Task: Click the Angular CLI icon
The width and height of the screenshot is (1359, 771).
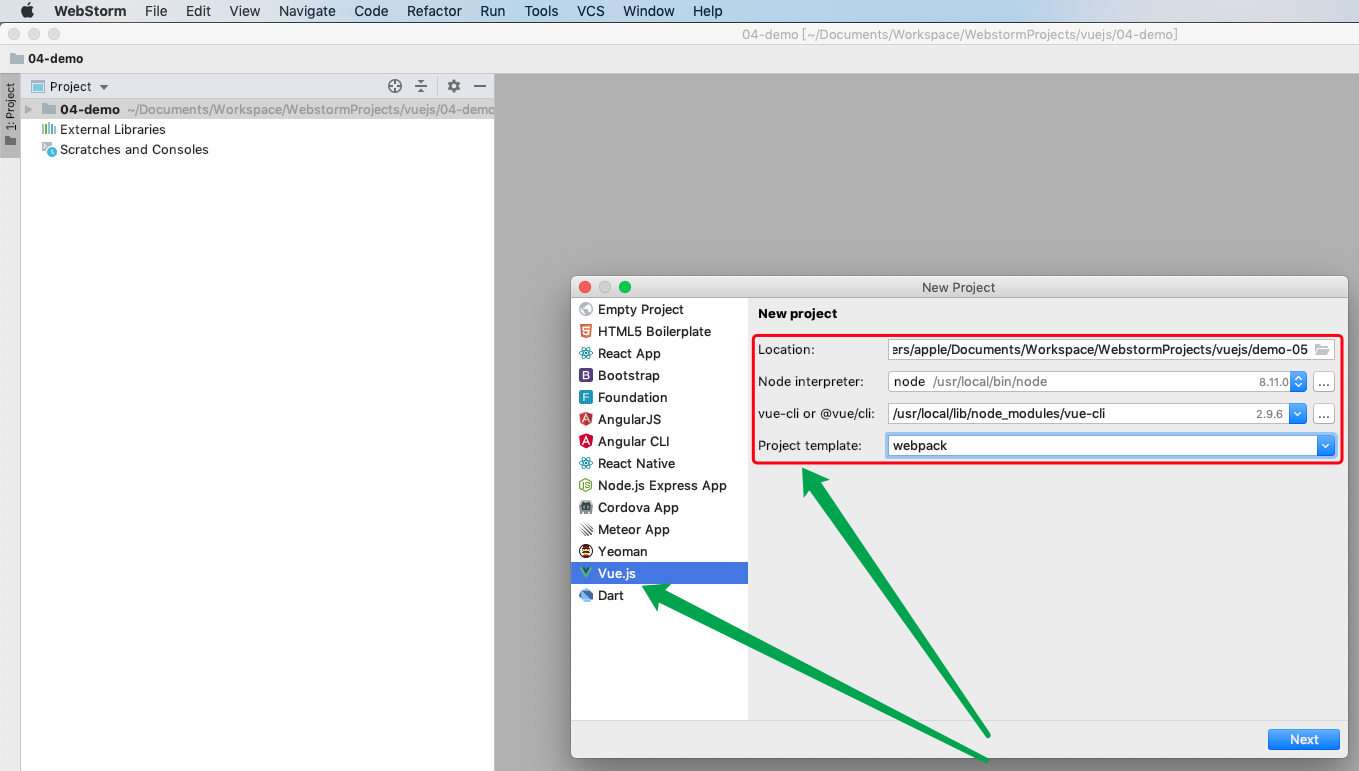Action: [x=586, y=441]
